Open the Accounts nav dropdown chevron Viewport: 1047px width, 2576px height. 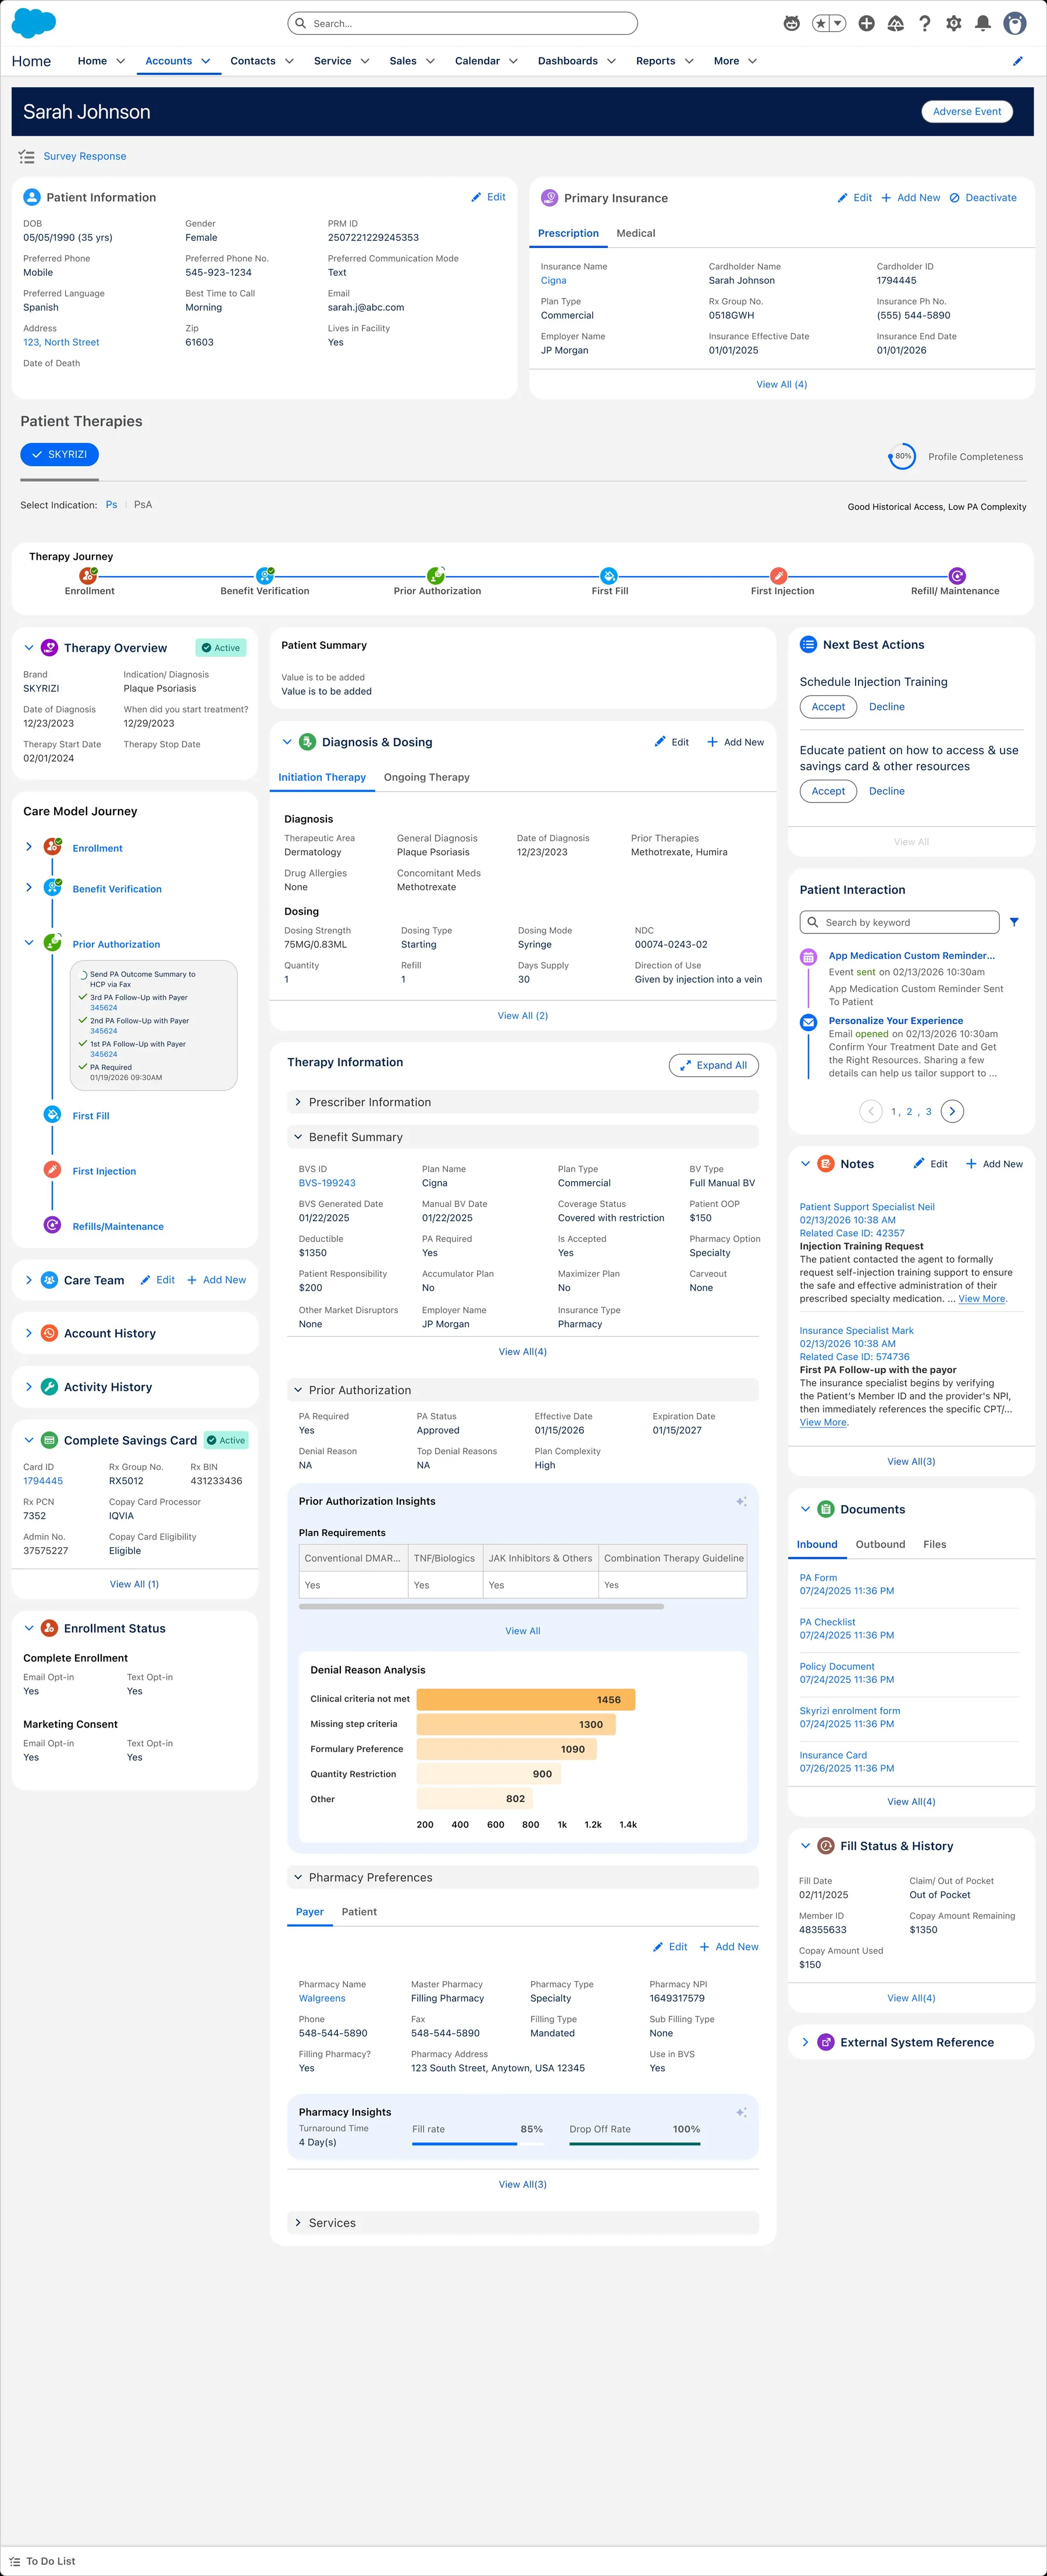[x=206, y=61]
